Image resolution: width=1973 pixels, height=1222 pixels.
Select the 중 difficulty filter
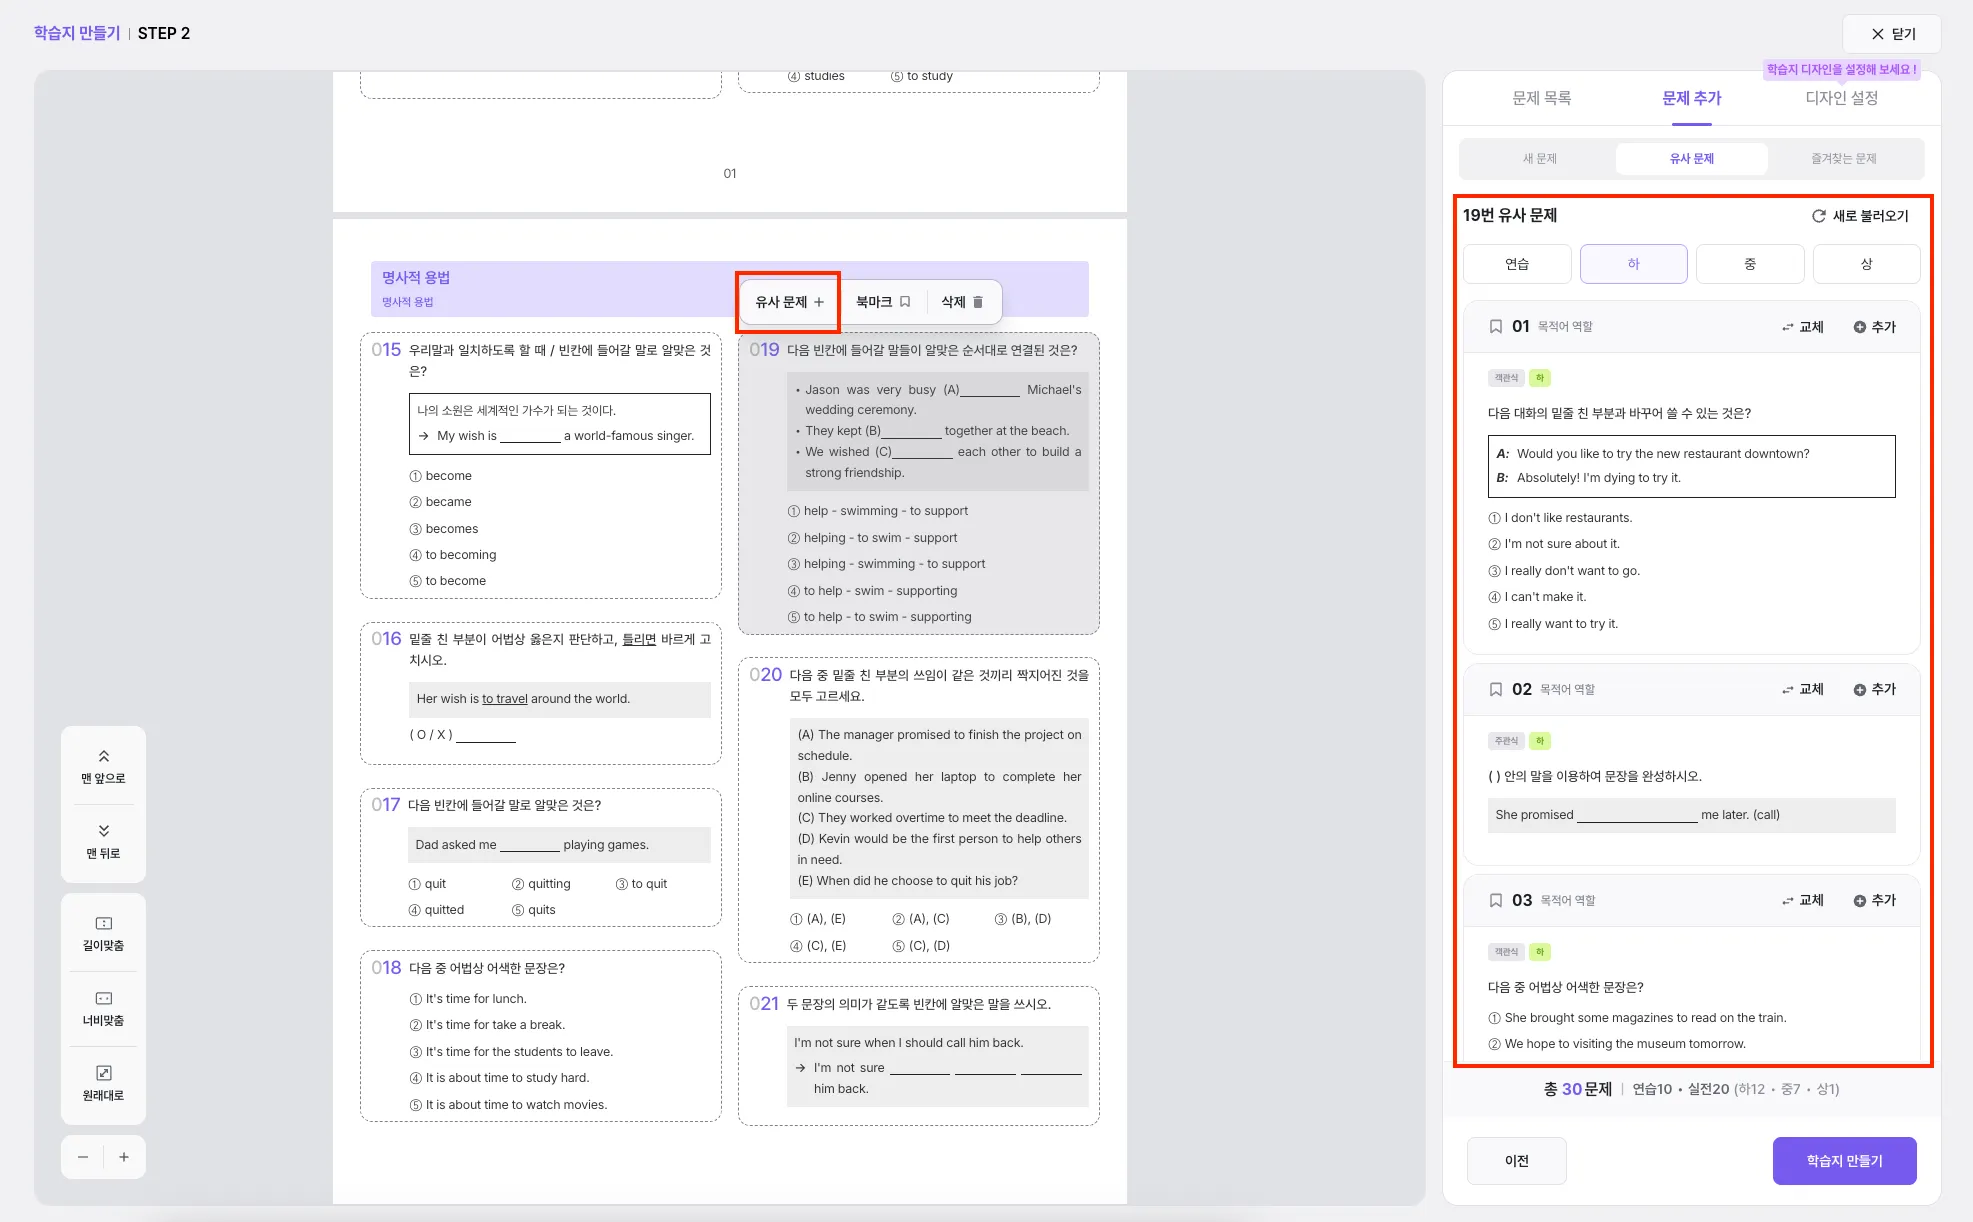tap(1749, 264)
